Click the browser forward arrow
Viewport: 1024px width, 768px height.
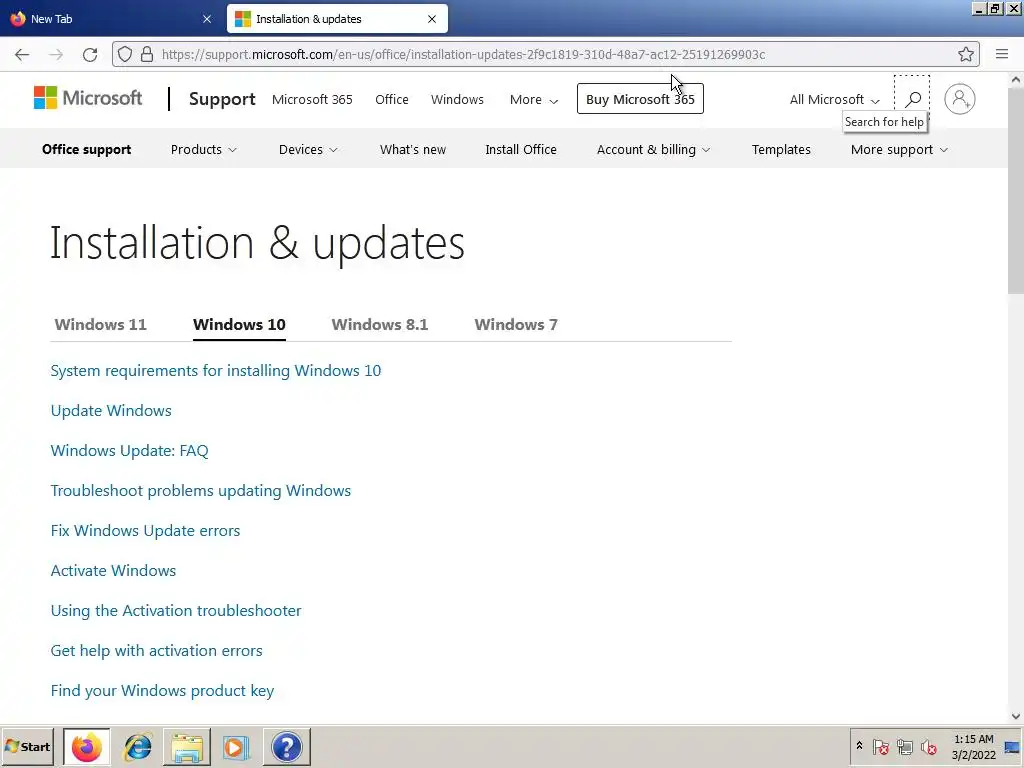point(56,55)
